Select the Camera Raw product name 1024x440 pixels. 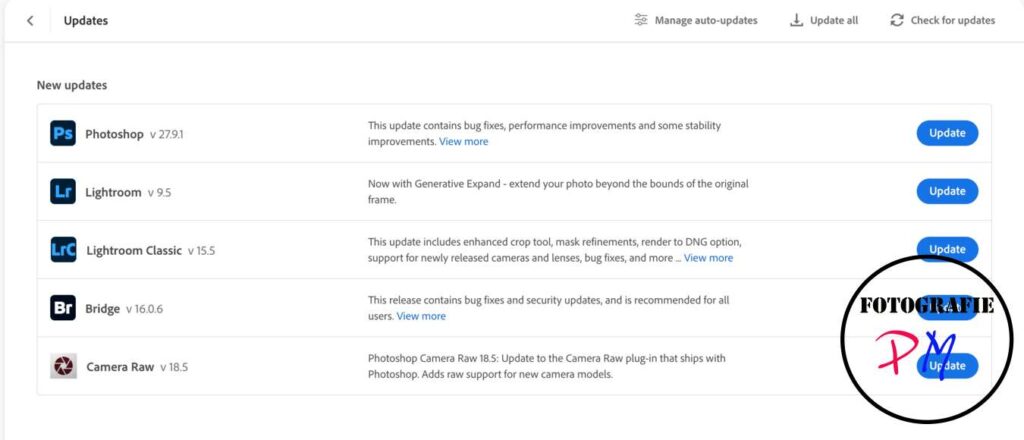(120, 367)
